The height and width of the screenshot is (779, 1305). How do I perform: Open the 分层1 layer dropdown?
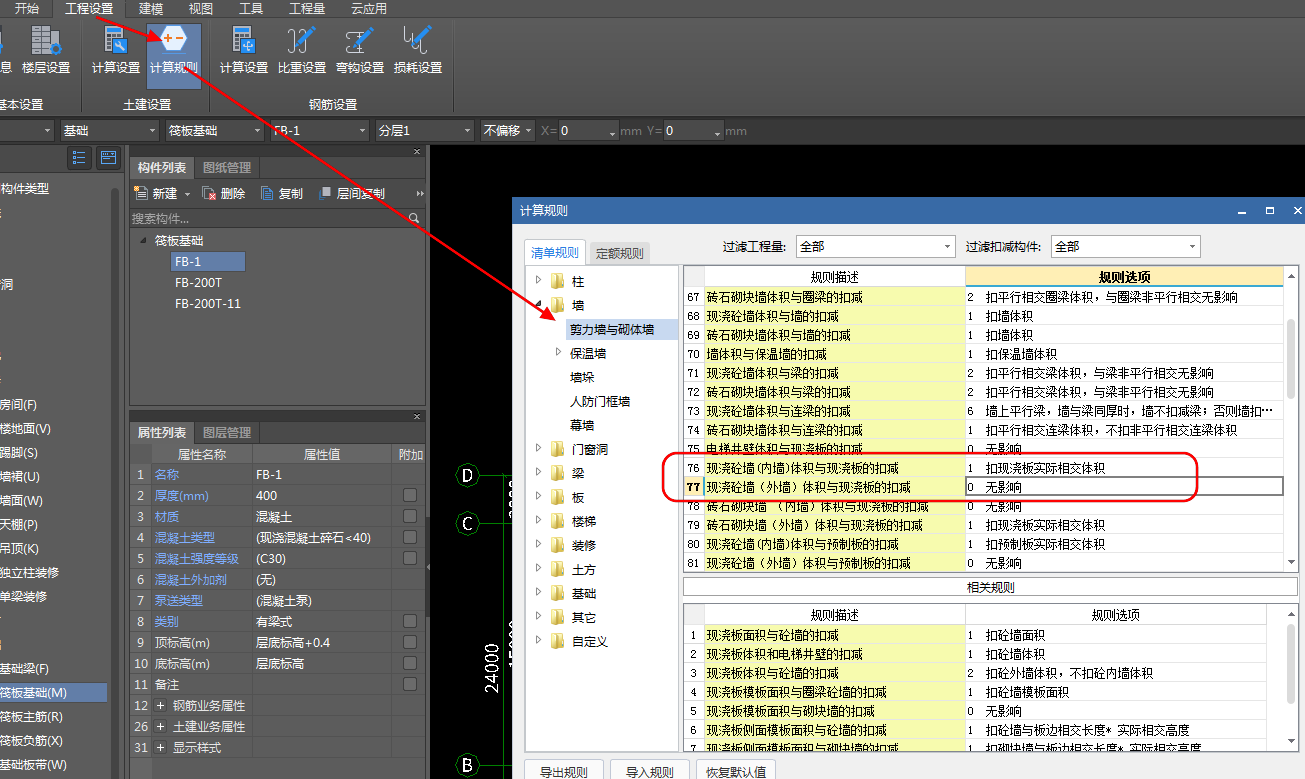424,131
